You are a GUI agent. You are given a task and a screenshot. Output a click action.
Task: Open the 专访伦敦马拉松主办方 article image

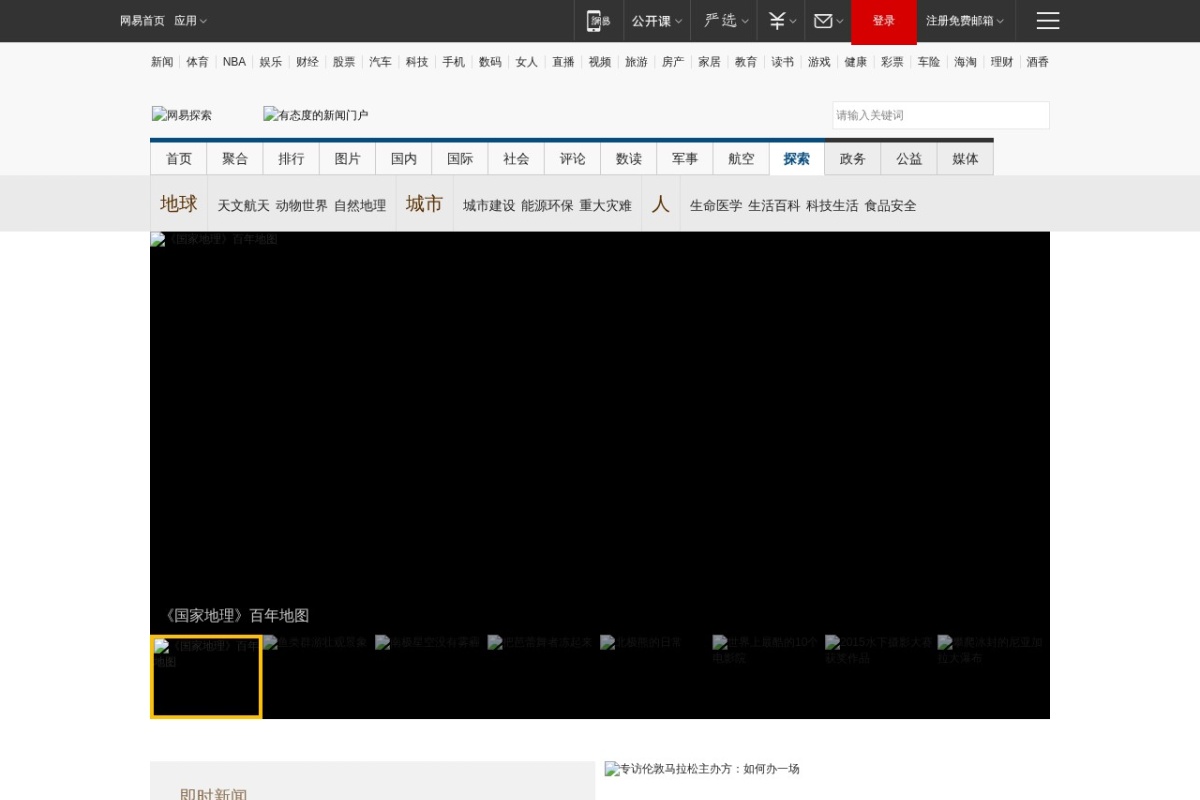702,769
